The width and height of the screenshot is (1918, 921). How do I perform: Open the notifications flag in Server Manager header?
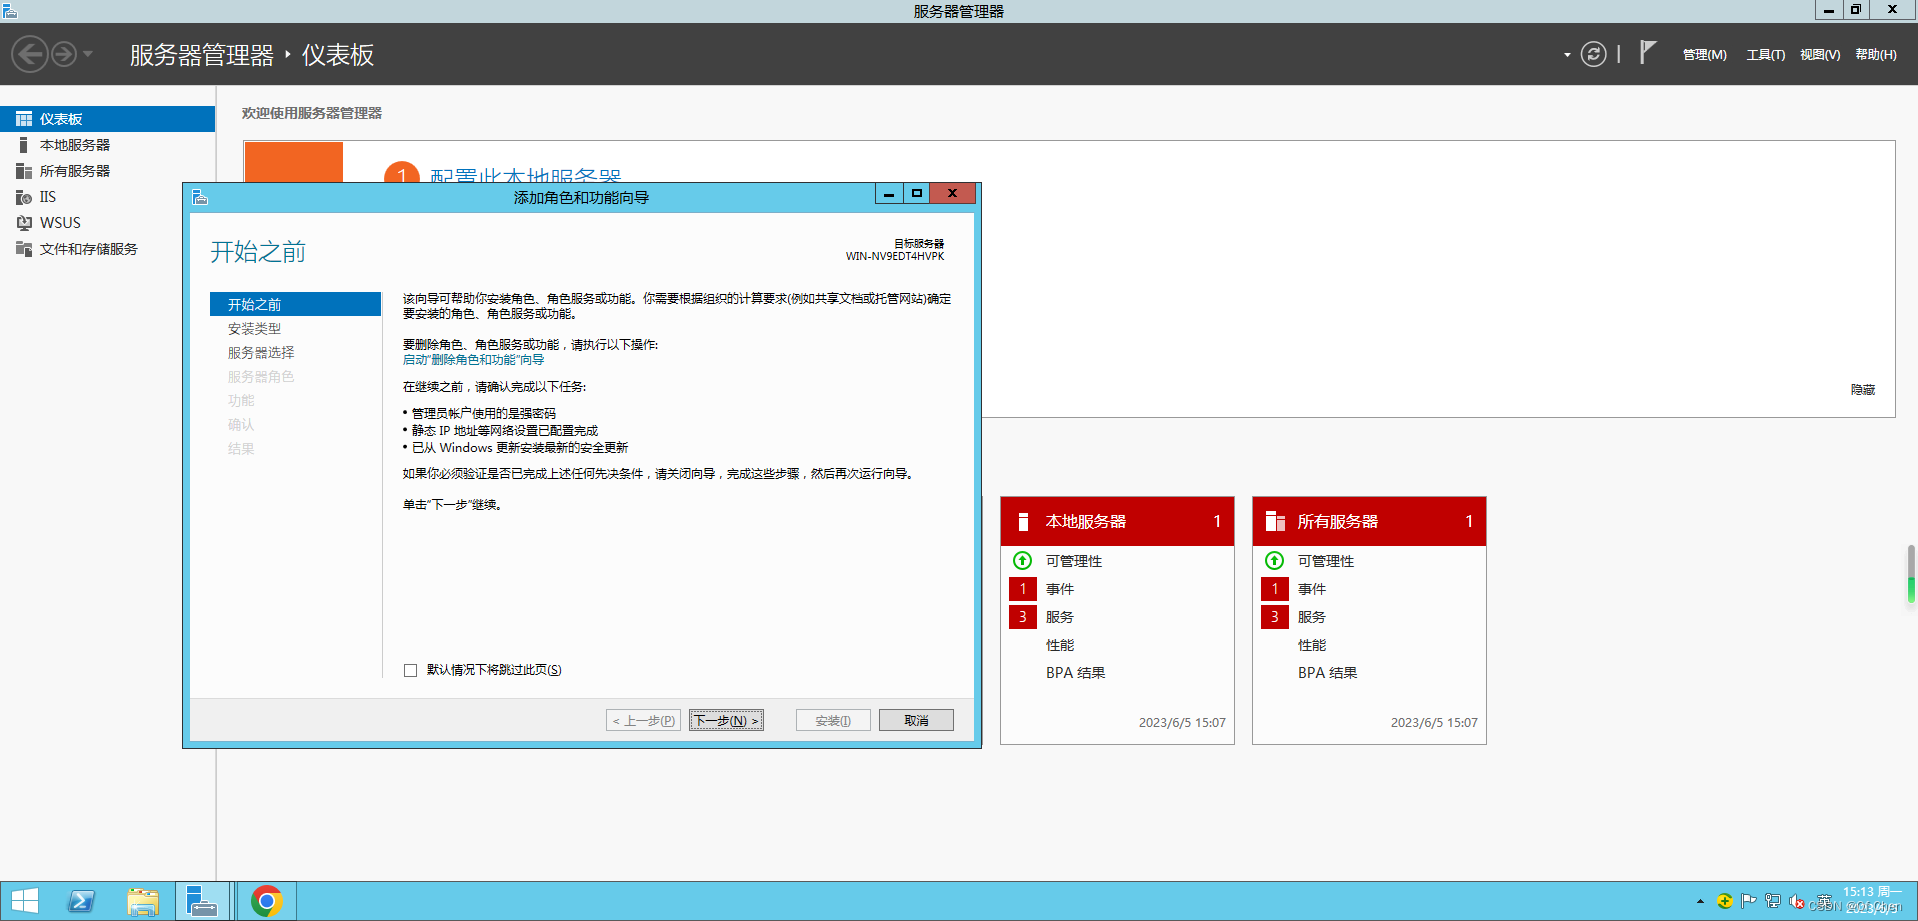1648,53
